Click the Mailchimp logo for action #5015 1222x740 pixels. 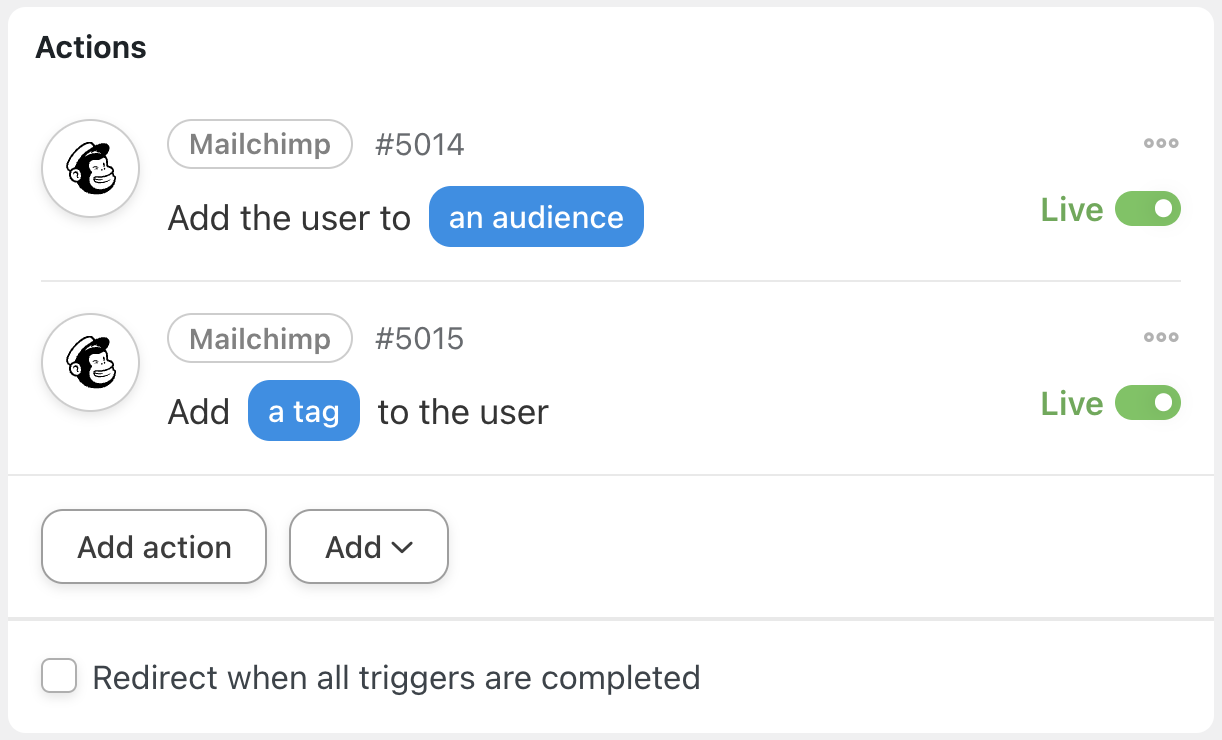90,362
